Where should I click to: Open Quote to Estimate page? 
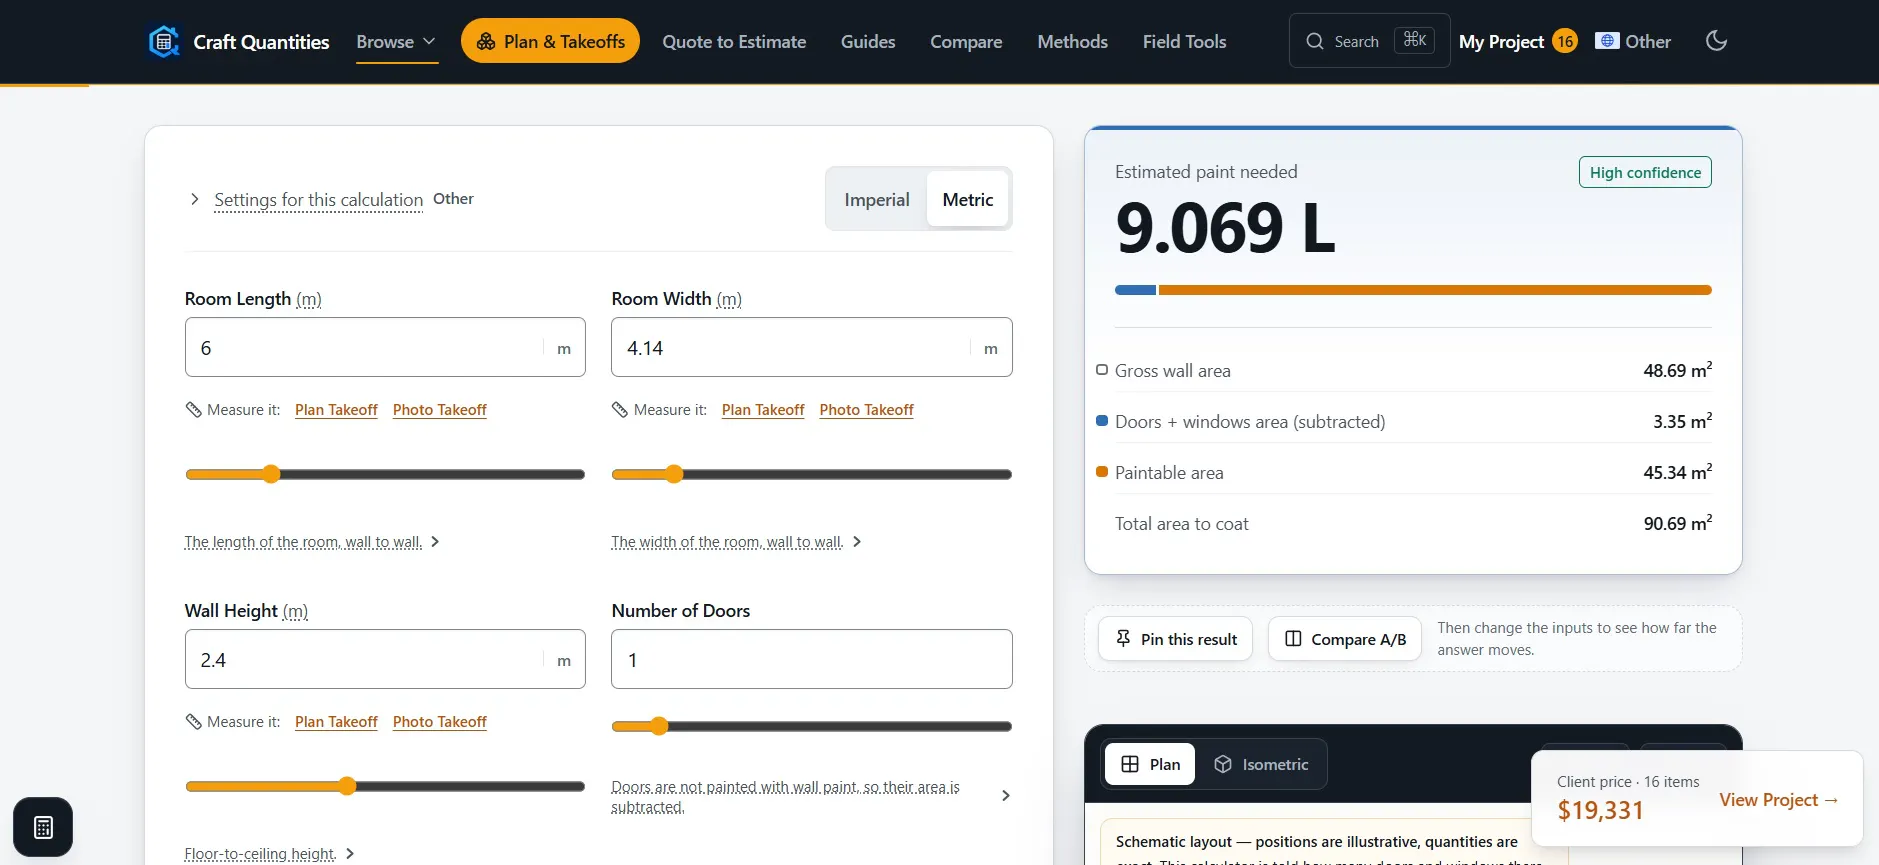(734, 42)
